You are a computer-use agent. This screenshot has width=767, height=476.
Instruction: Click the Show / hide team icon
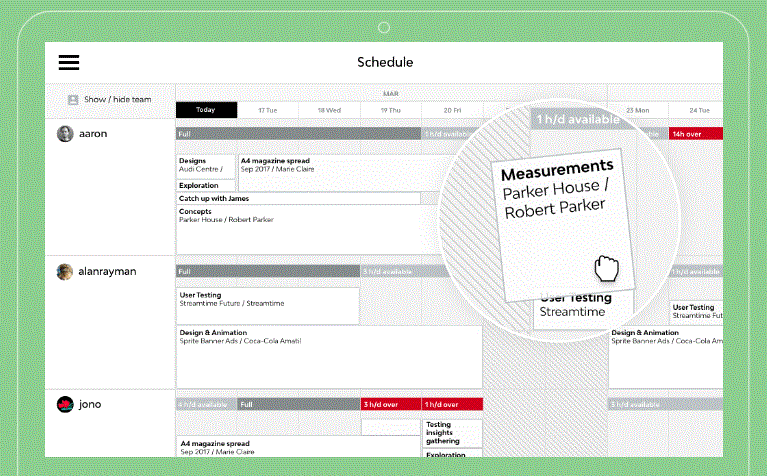coord(73,100)
